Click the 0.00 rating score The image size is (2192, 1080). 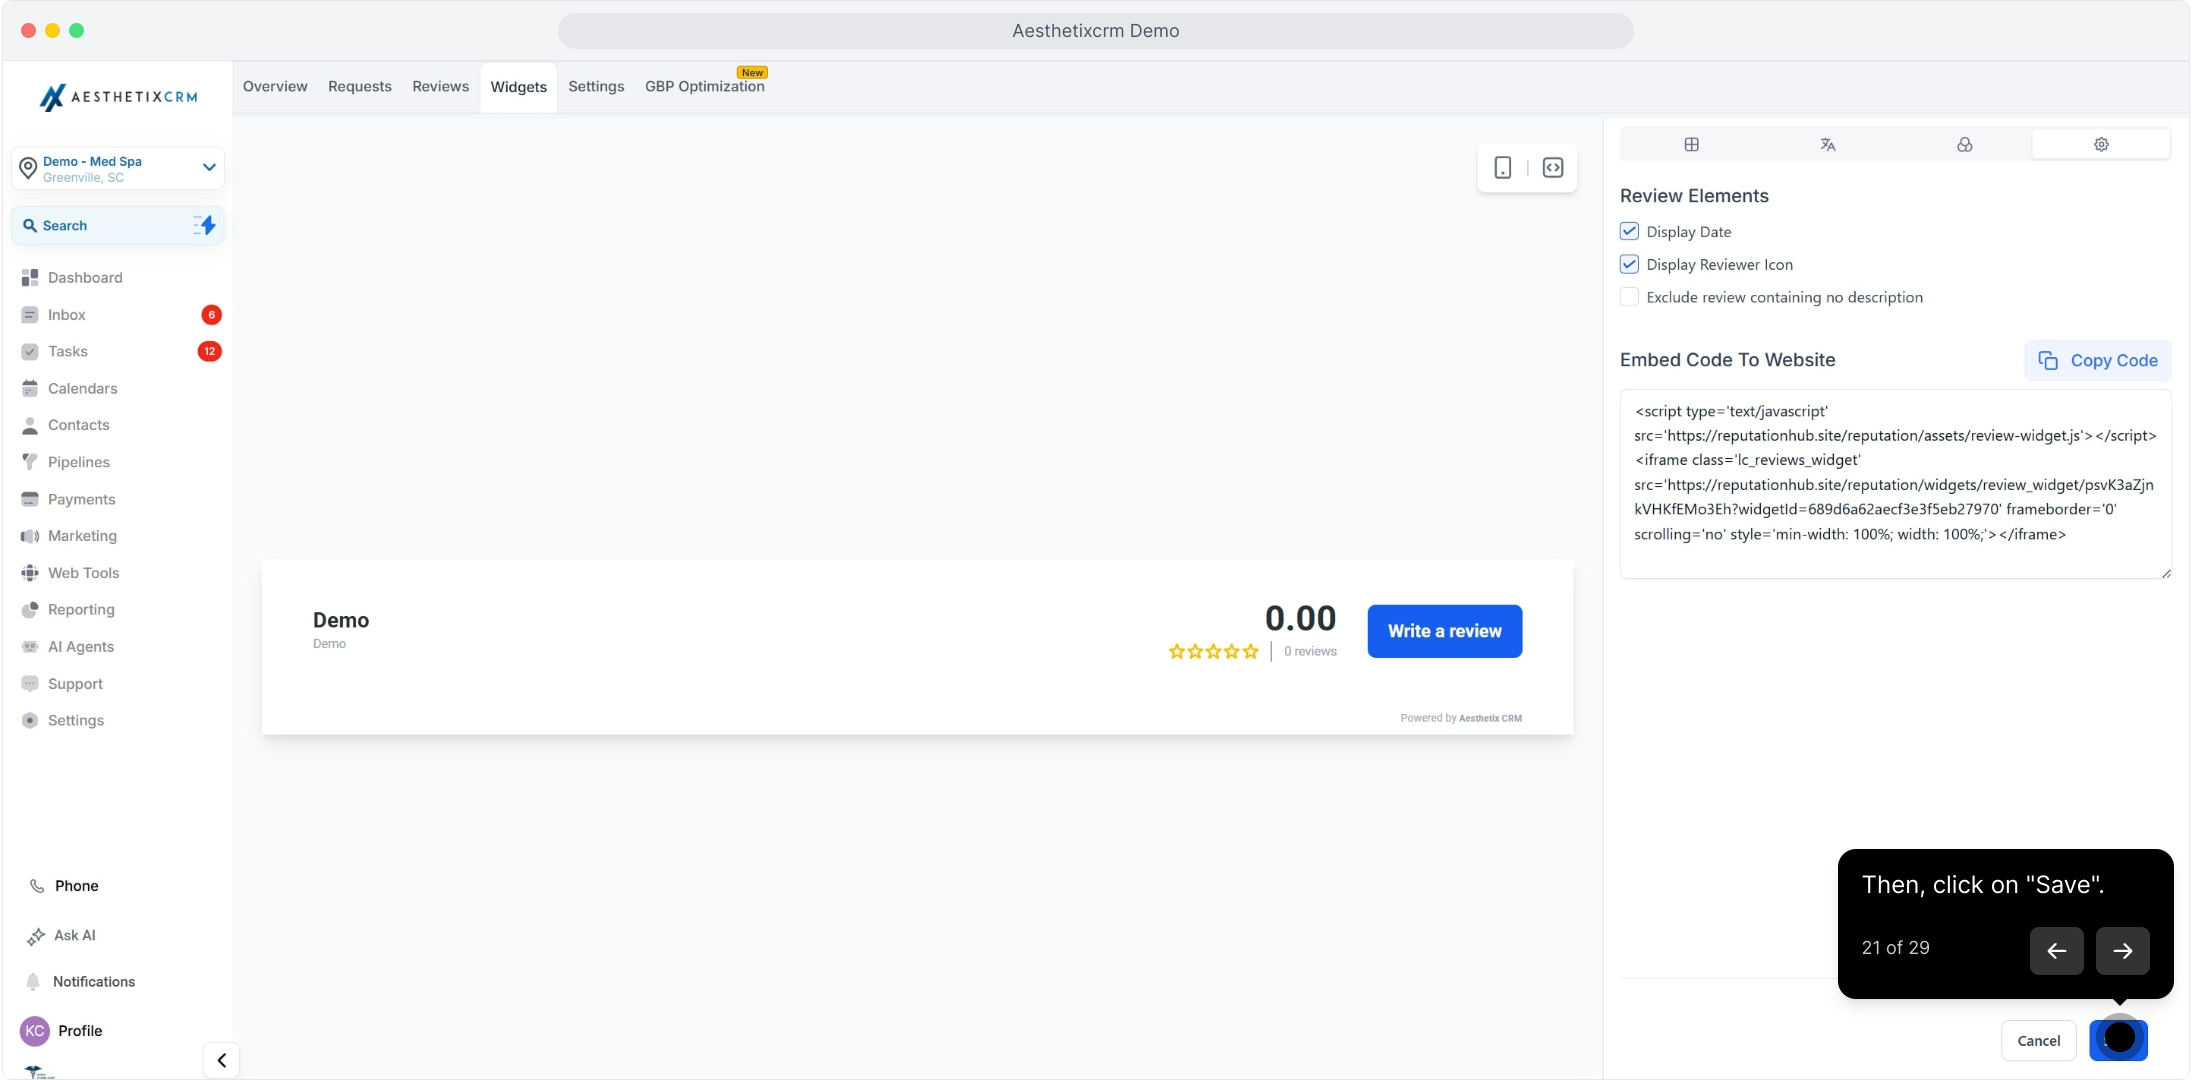pyautogui.click(x=1300, y=618)
